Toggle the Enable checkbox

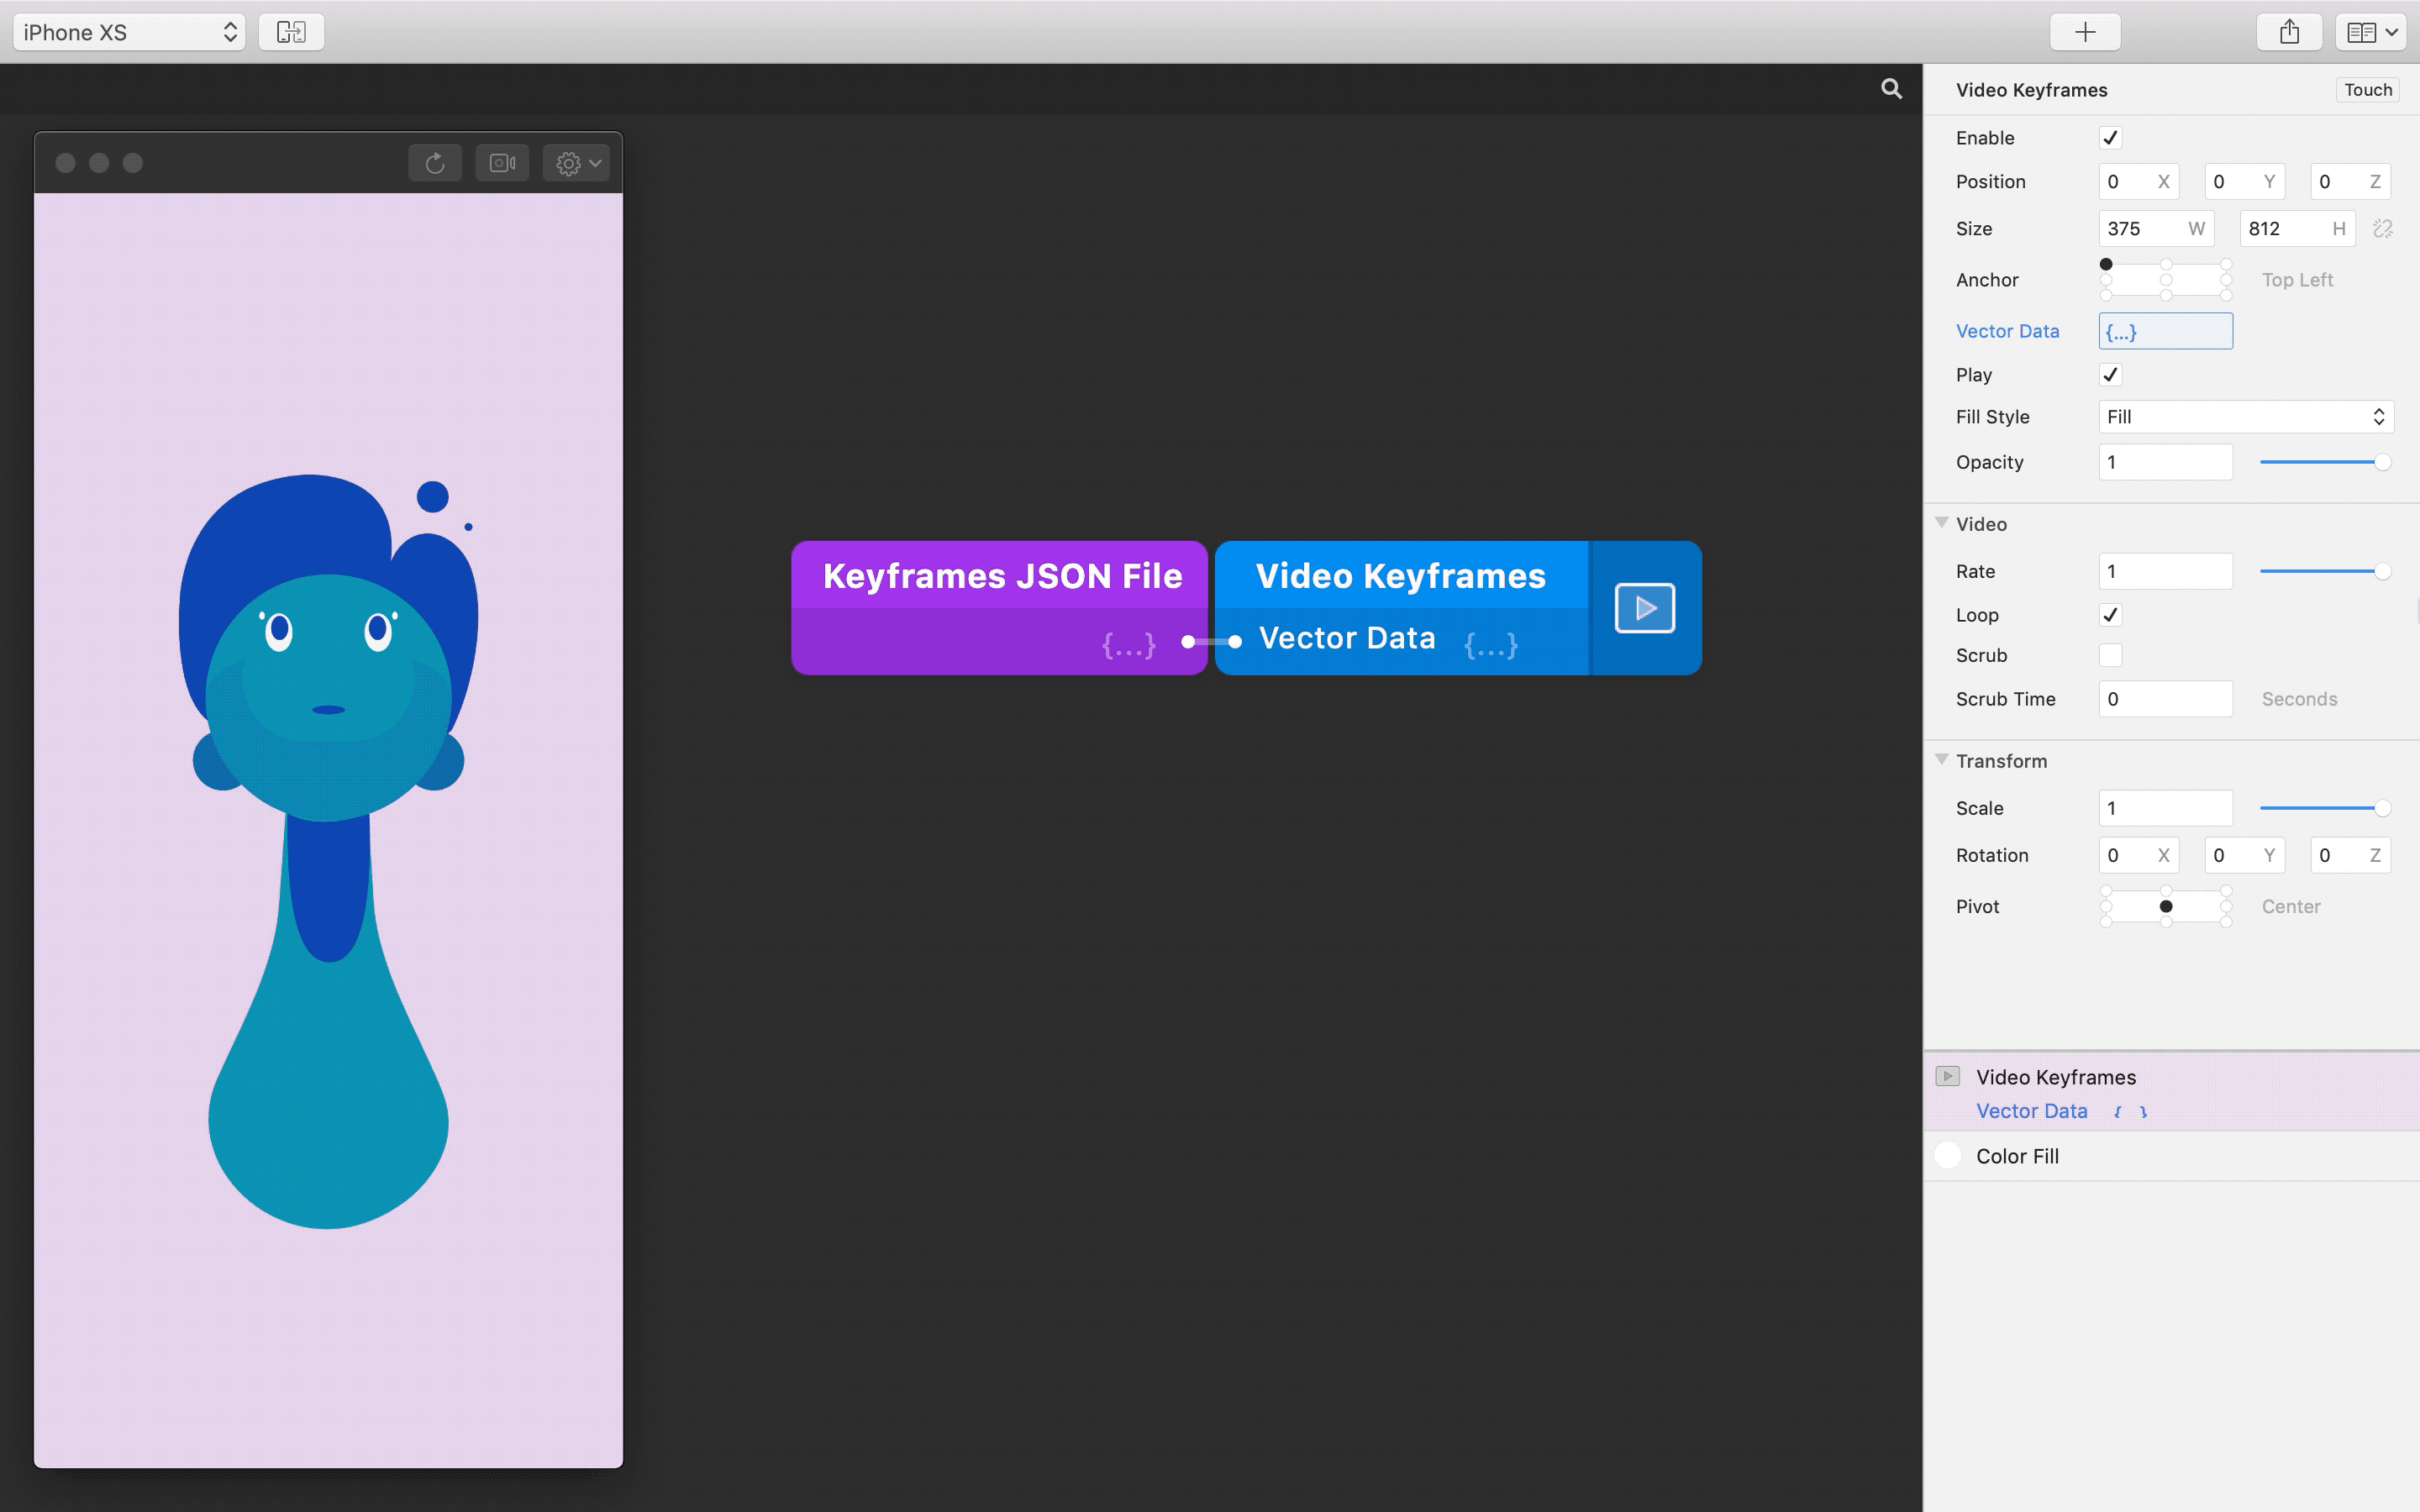click(2110, 138)
